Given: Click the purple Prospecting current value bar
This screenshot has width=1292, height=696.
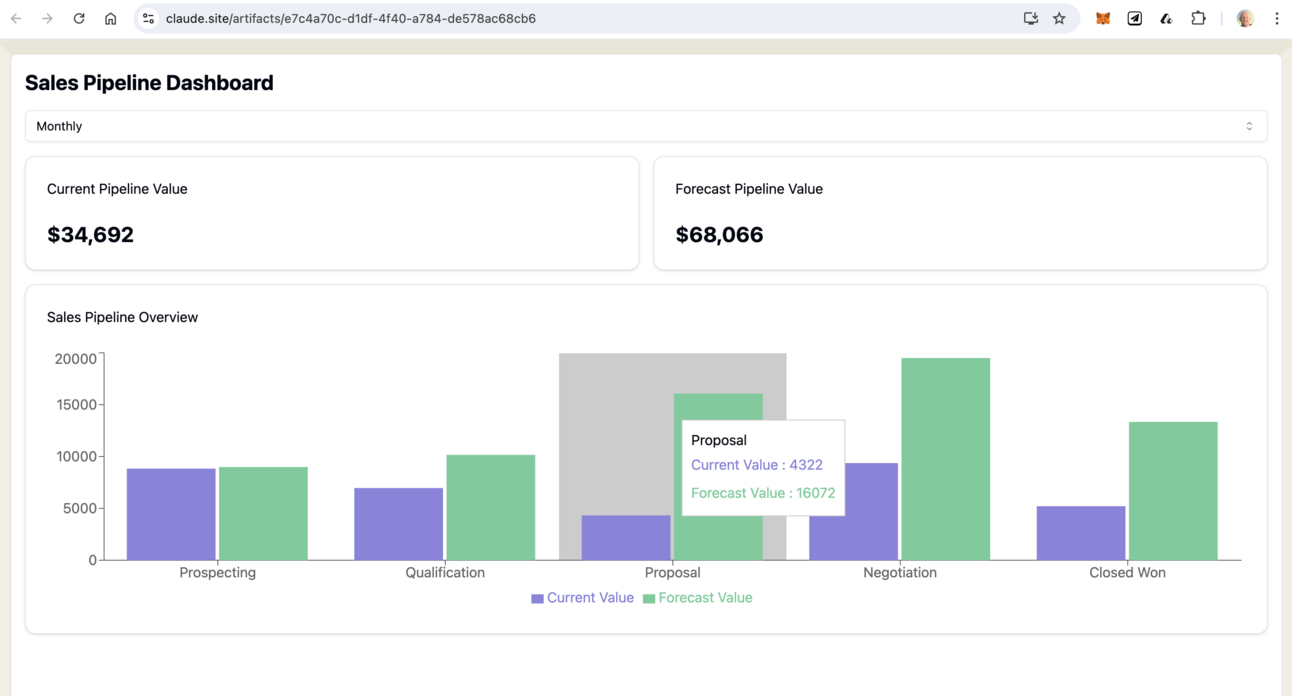Looking at the screenshot, I should [x=171, y=514].
